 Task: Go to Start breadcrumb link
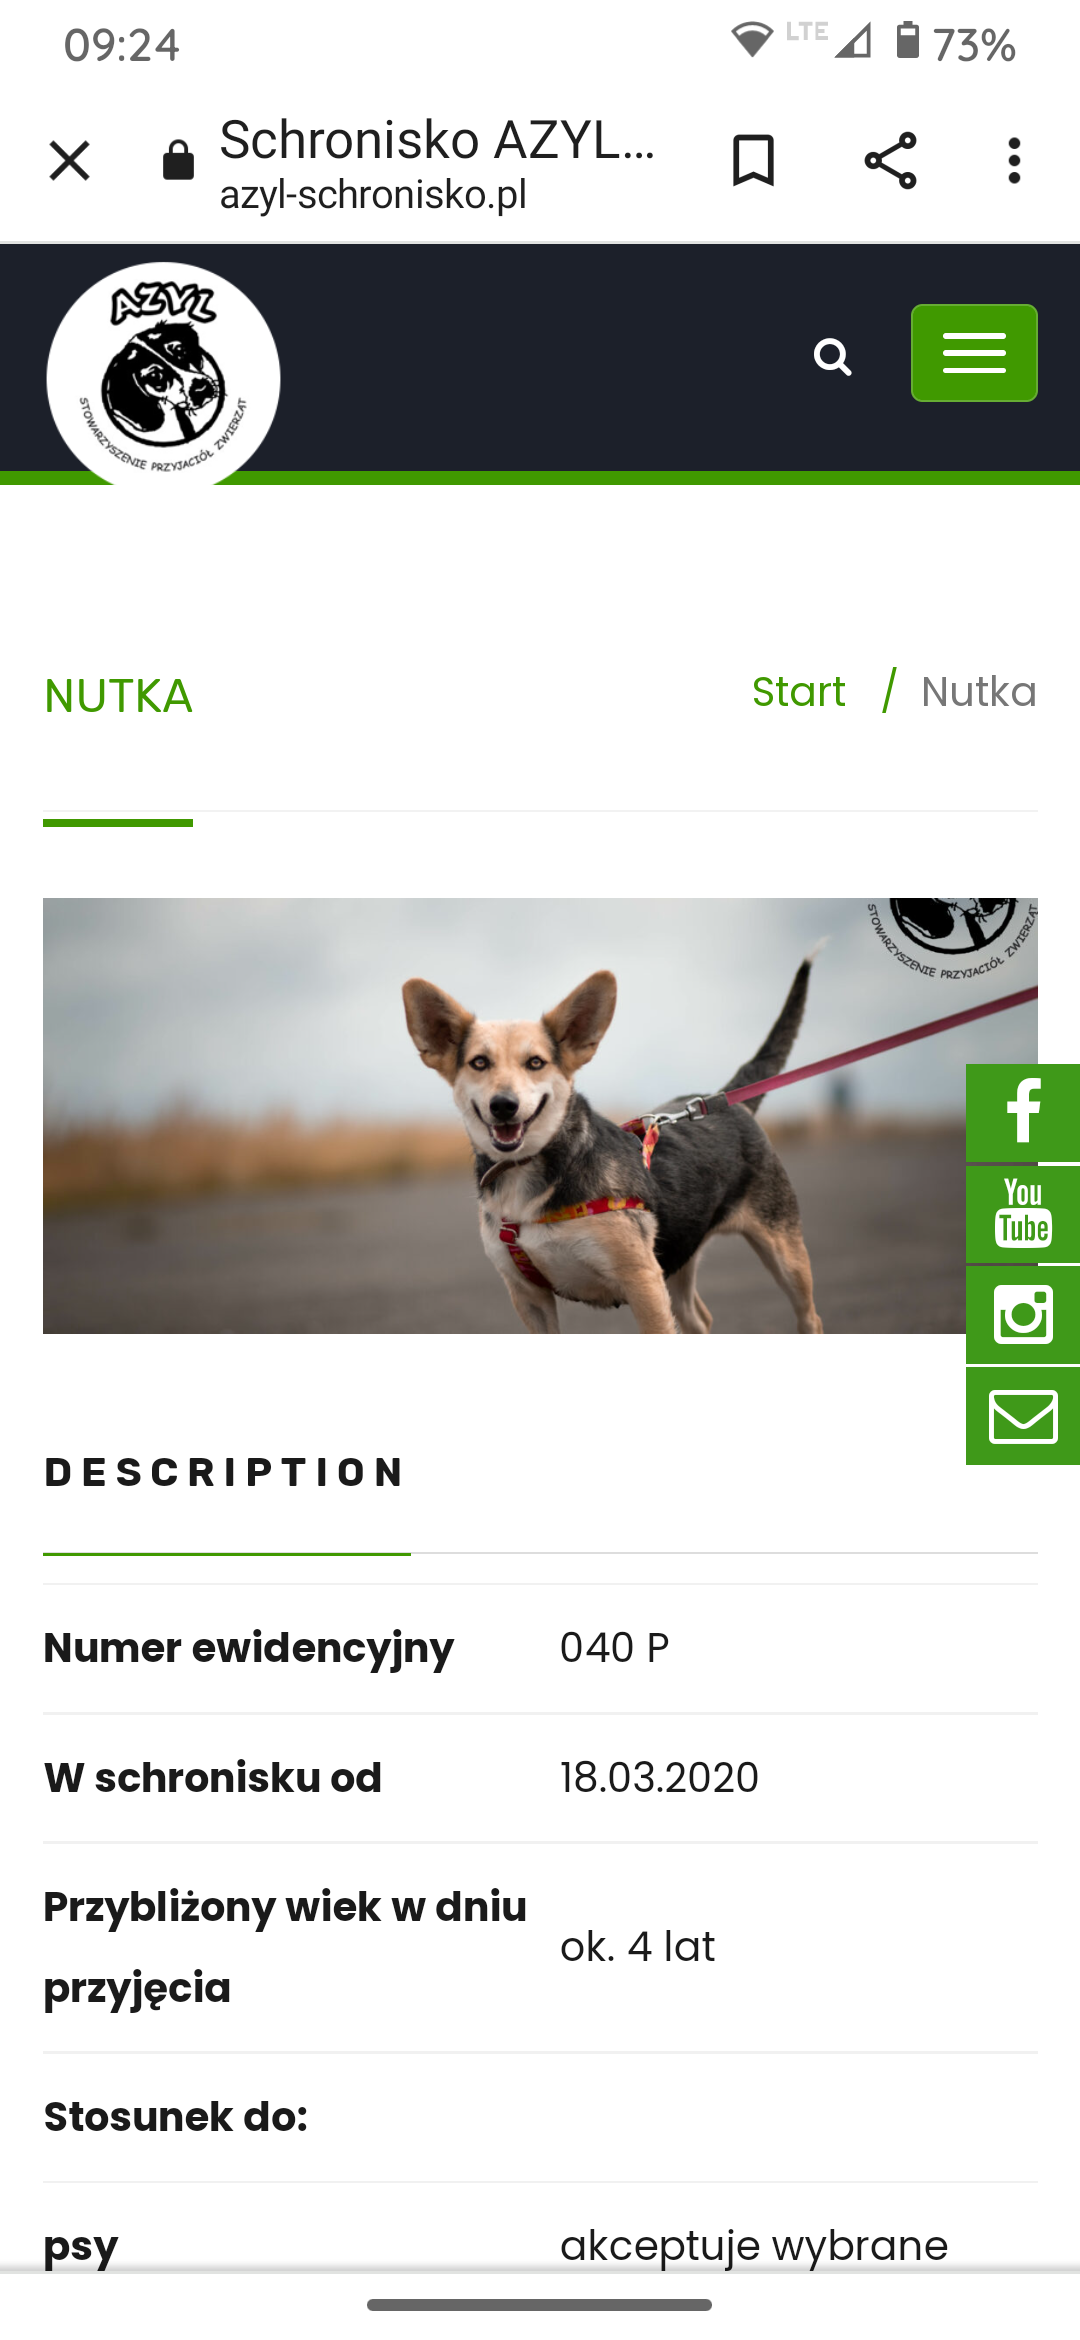point(798,692)
